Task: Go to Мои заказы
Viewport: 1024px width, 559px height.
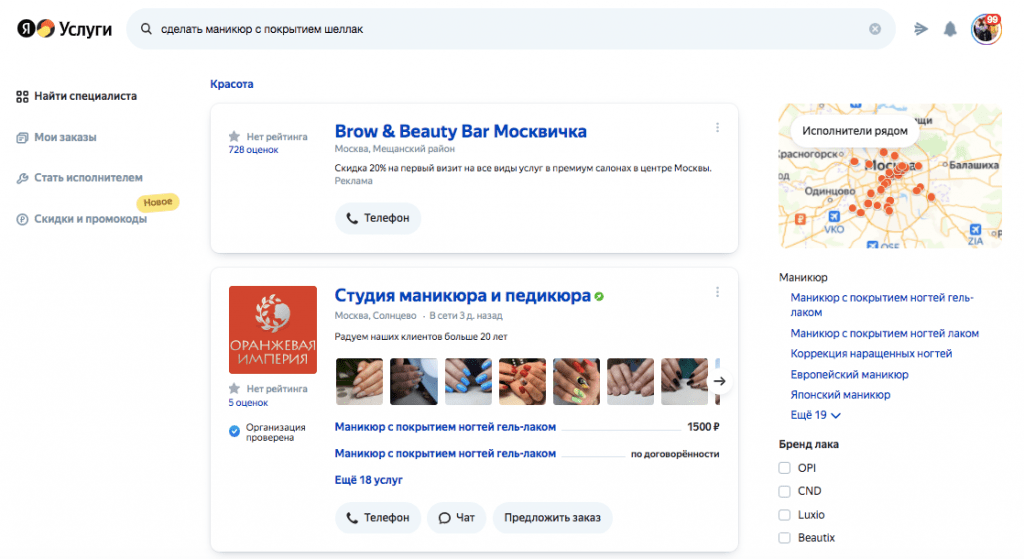Action: point(57,137)
